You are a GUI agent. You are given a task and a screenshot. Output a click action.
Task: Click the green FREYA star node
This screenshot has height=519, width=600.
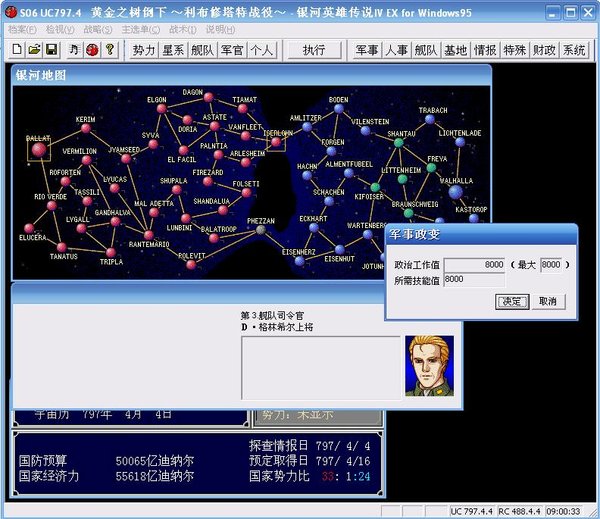[432, 168]
